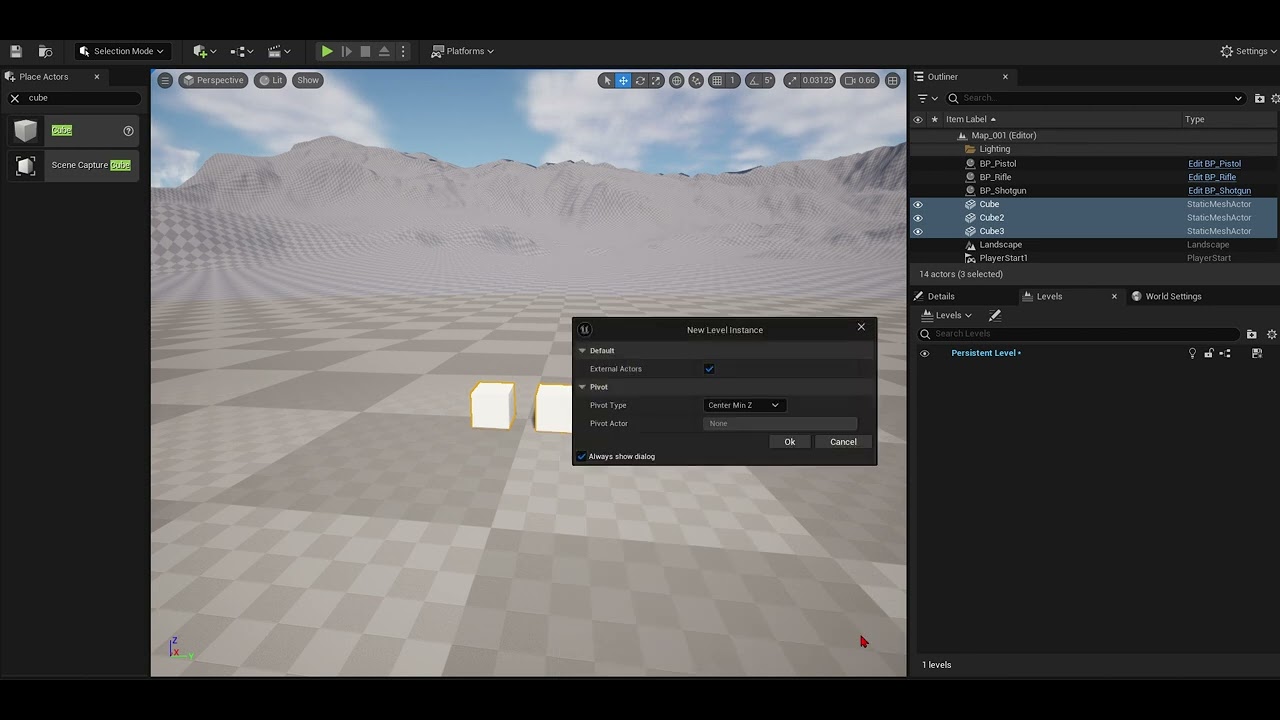Toggle rotation snap angle icon
The height and width of the screenshot is (720, 1280).
(754, 80)
